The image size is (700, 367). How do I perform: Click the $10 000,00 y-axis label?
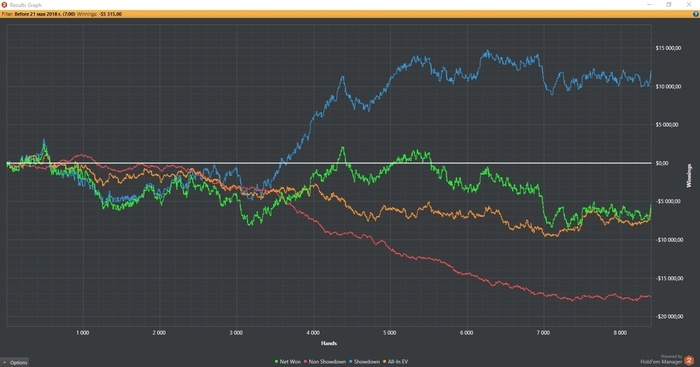pyautogui.click(x=668, y=87)
